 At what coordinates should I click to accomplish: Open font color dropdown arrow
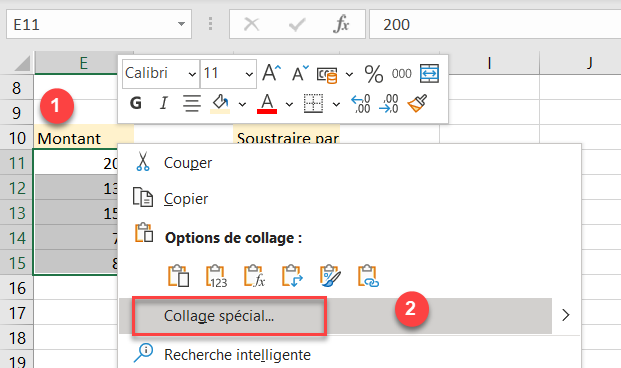(x=289, y=105)
